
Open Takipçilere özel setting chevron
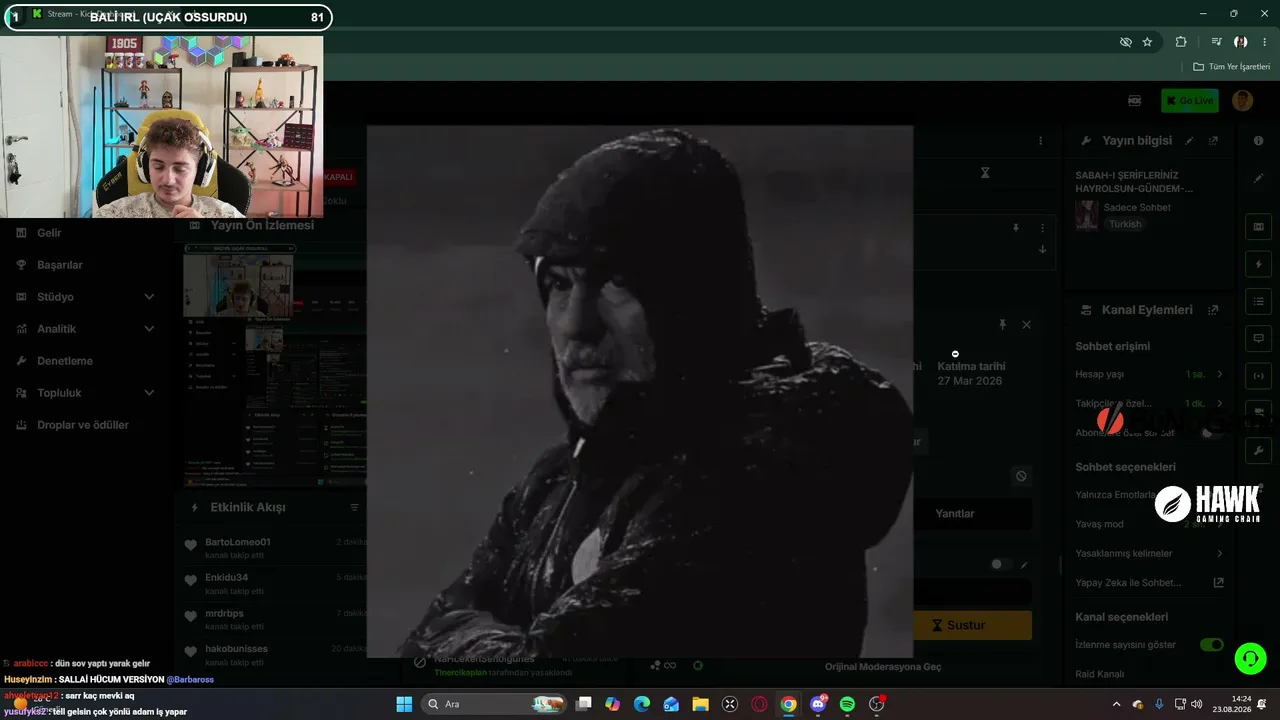pyautogui.click(x=1219, y=403)
